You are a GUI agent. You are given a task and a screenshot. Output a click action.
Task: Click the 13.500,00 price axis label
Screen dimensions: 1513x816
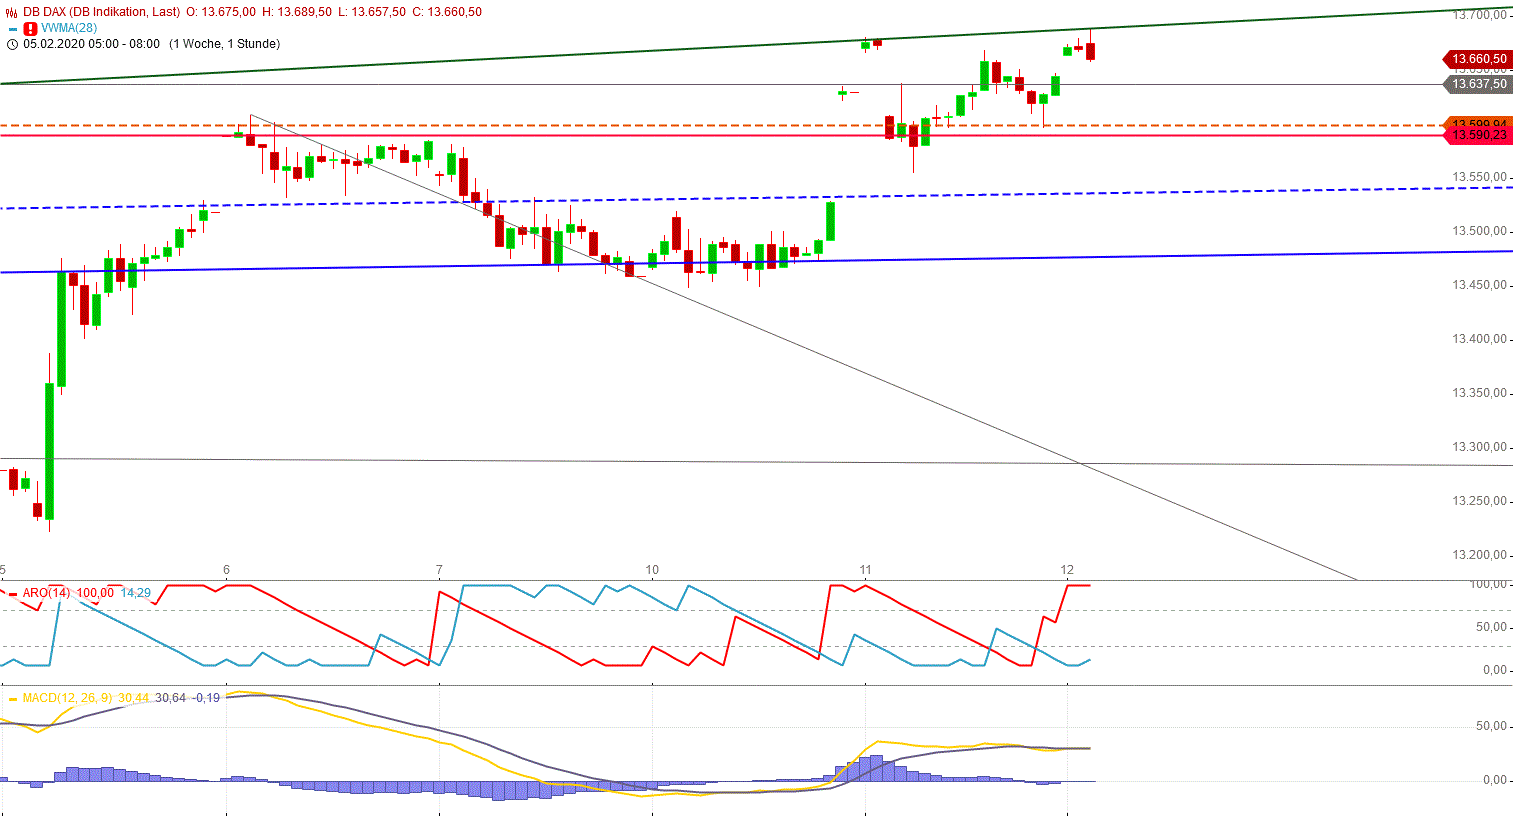[1479, 231]
